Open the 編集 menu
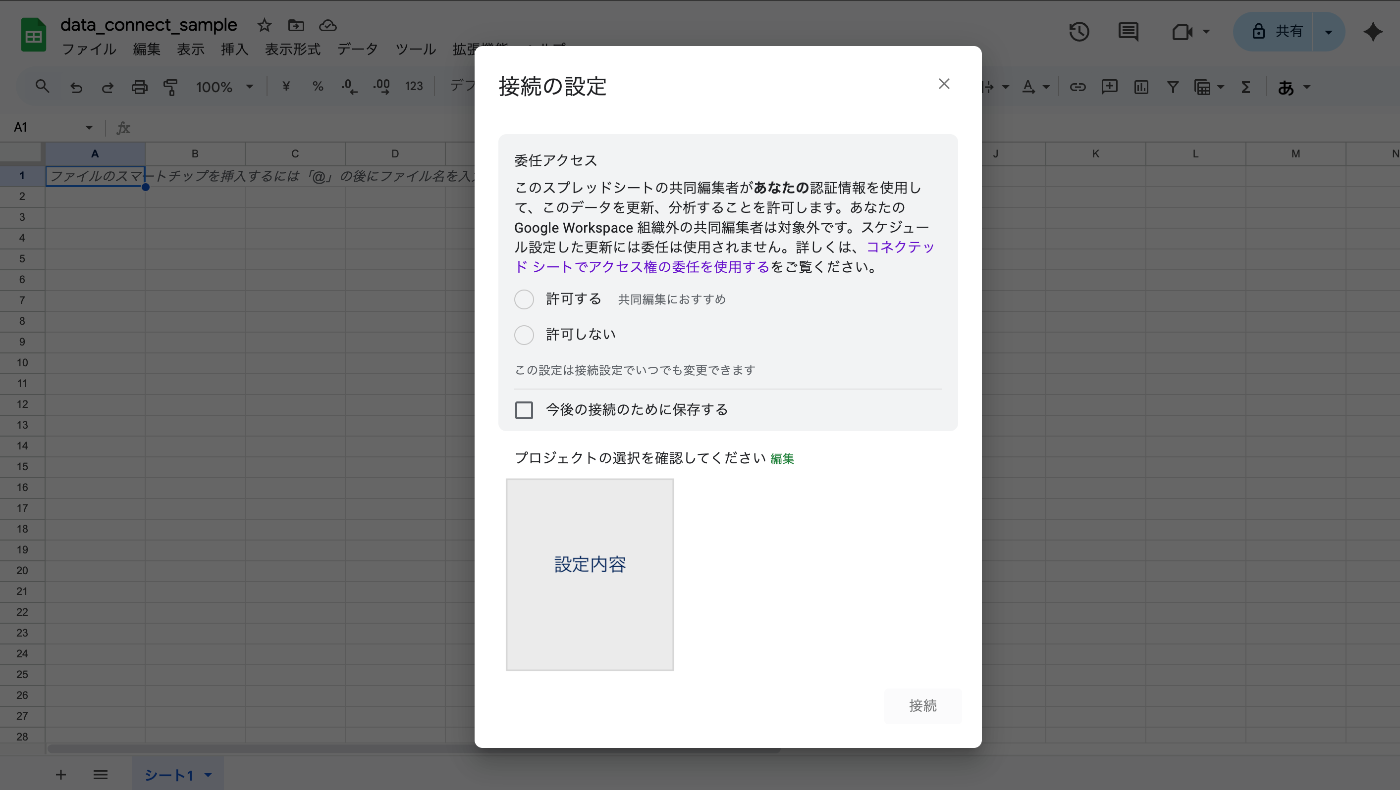Image resolution: width=1400 pixels, height=790 pixels. pos(146,49)
